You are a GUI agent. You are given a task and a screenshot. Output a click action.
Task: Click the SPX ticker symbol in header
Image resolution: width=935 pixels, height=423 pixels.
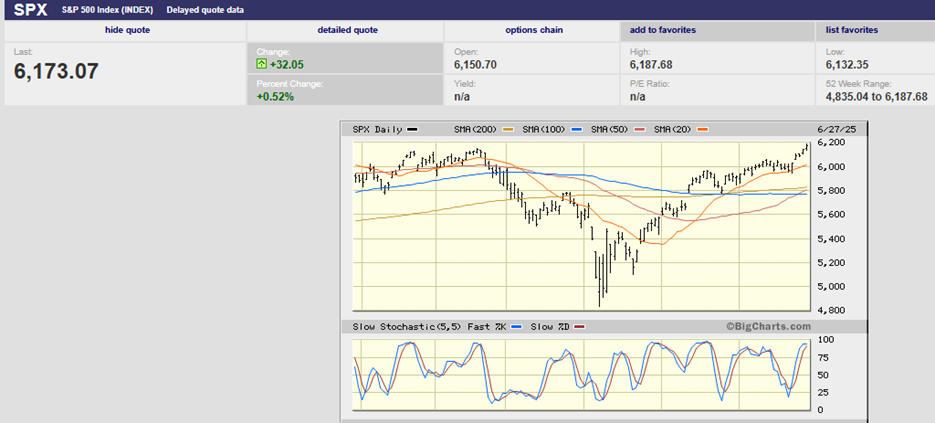point(30,10)
